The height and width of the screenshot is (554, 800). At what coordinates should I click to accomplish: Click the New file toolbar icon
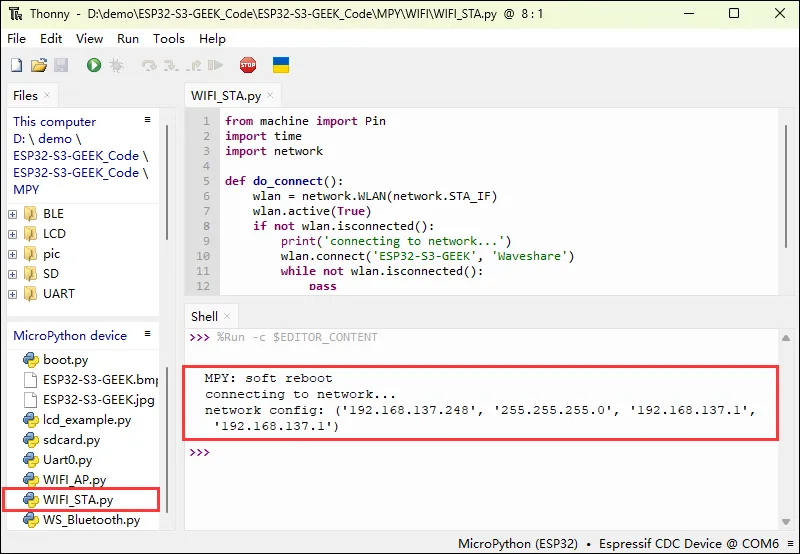pos(16,65)
